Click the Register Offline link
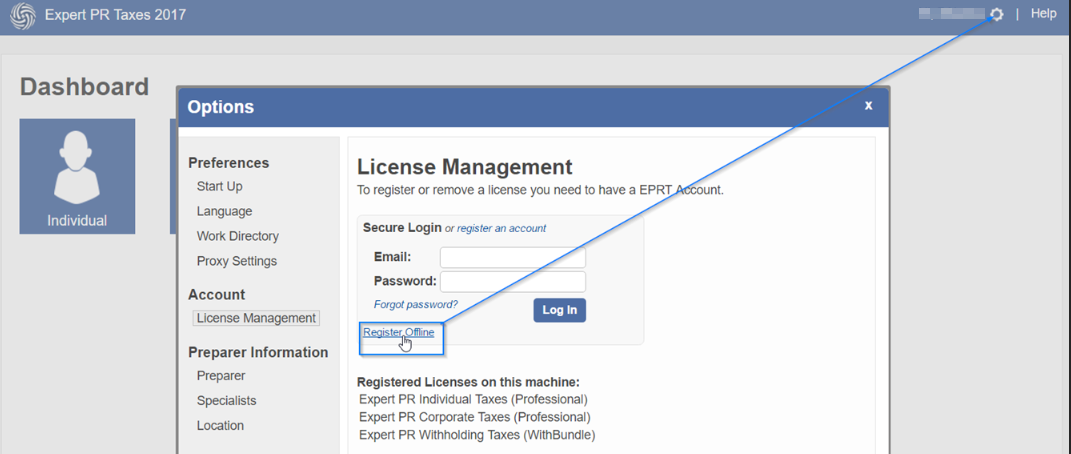Screen dimensions: 1071x454 [398, 332]
